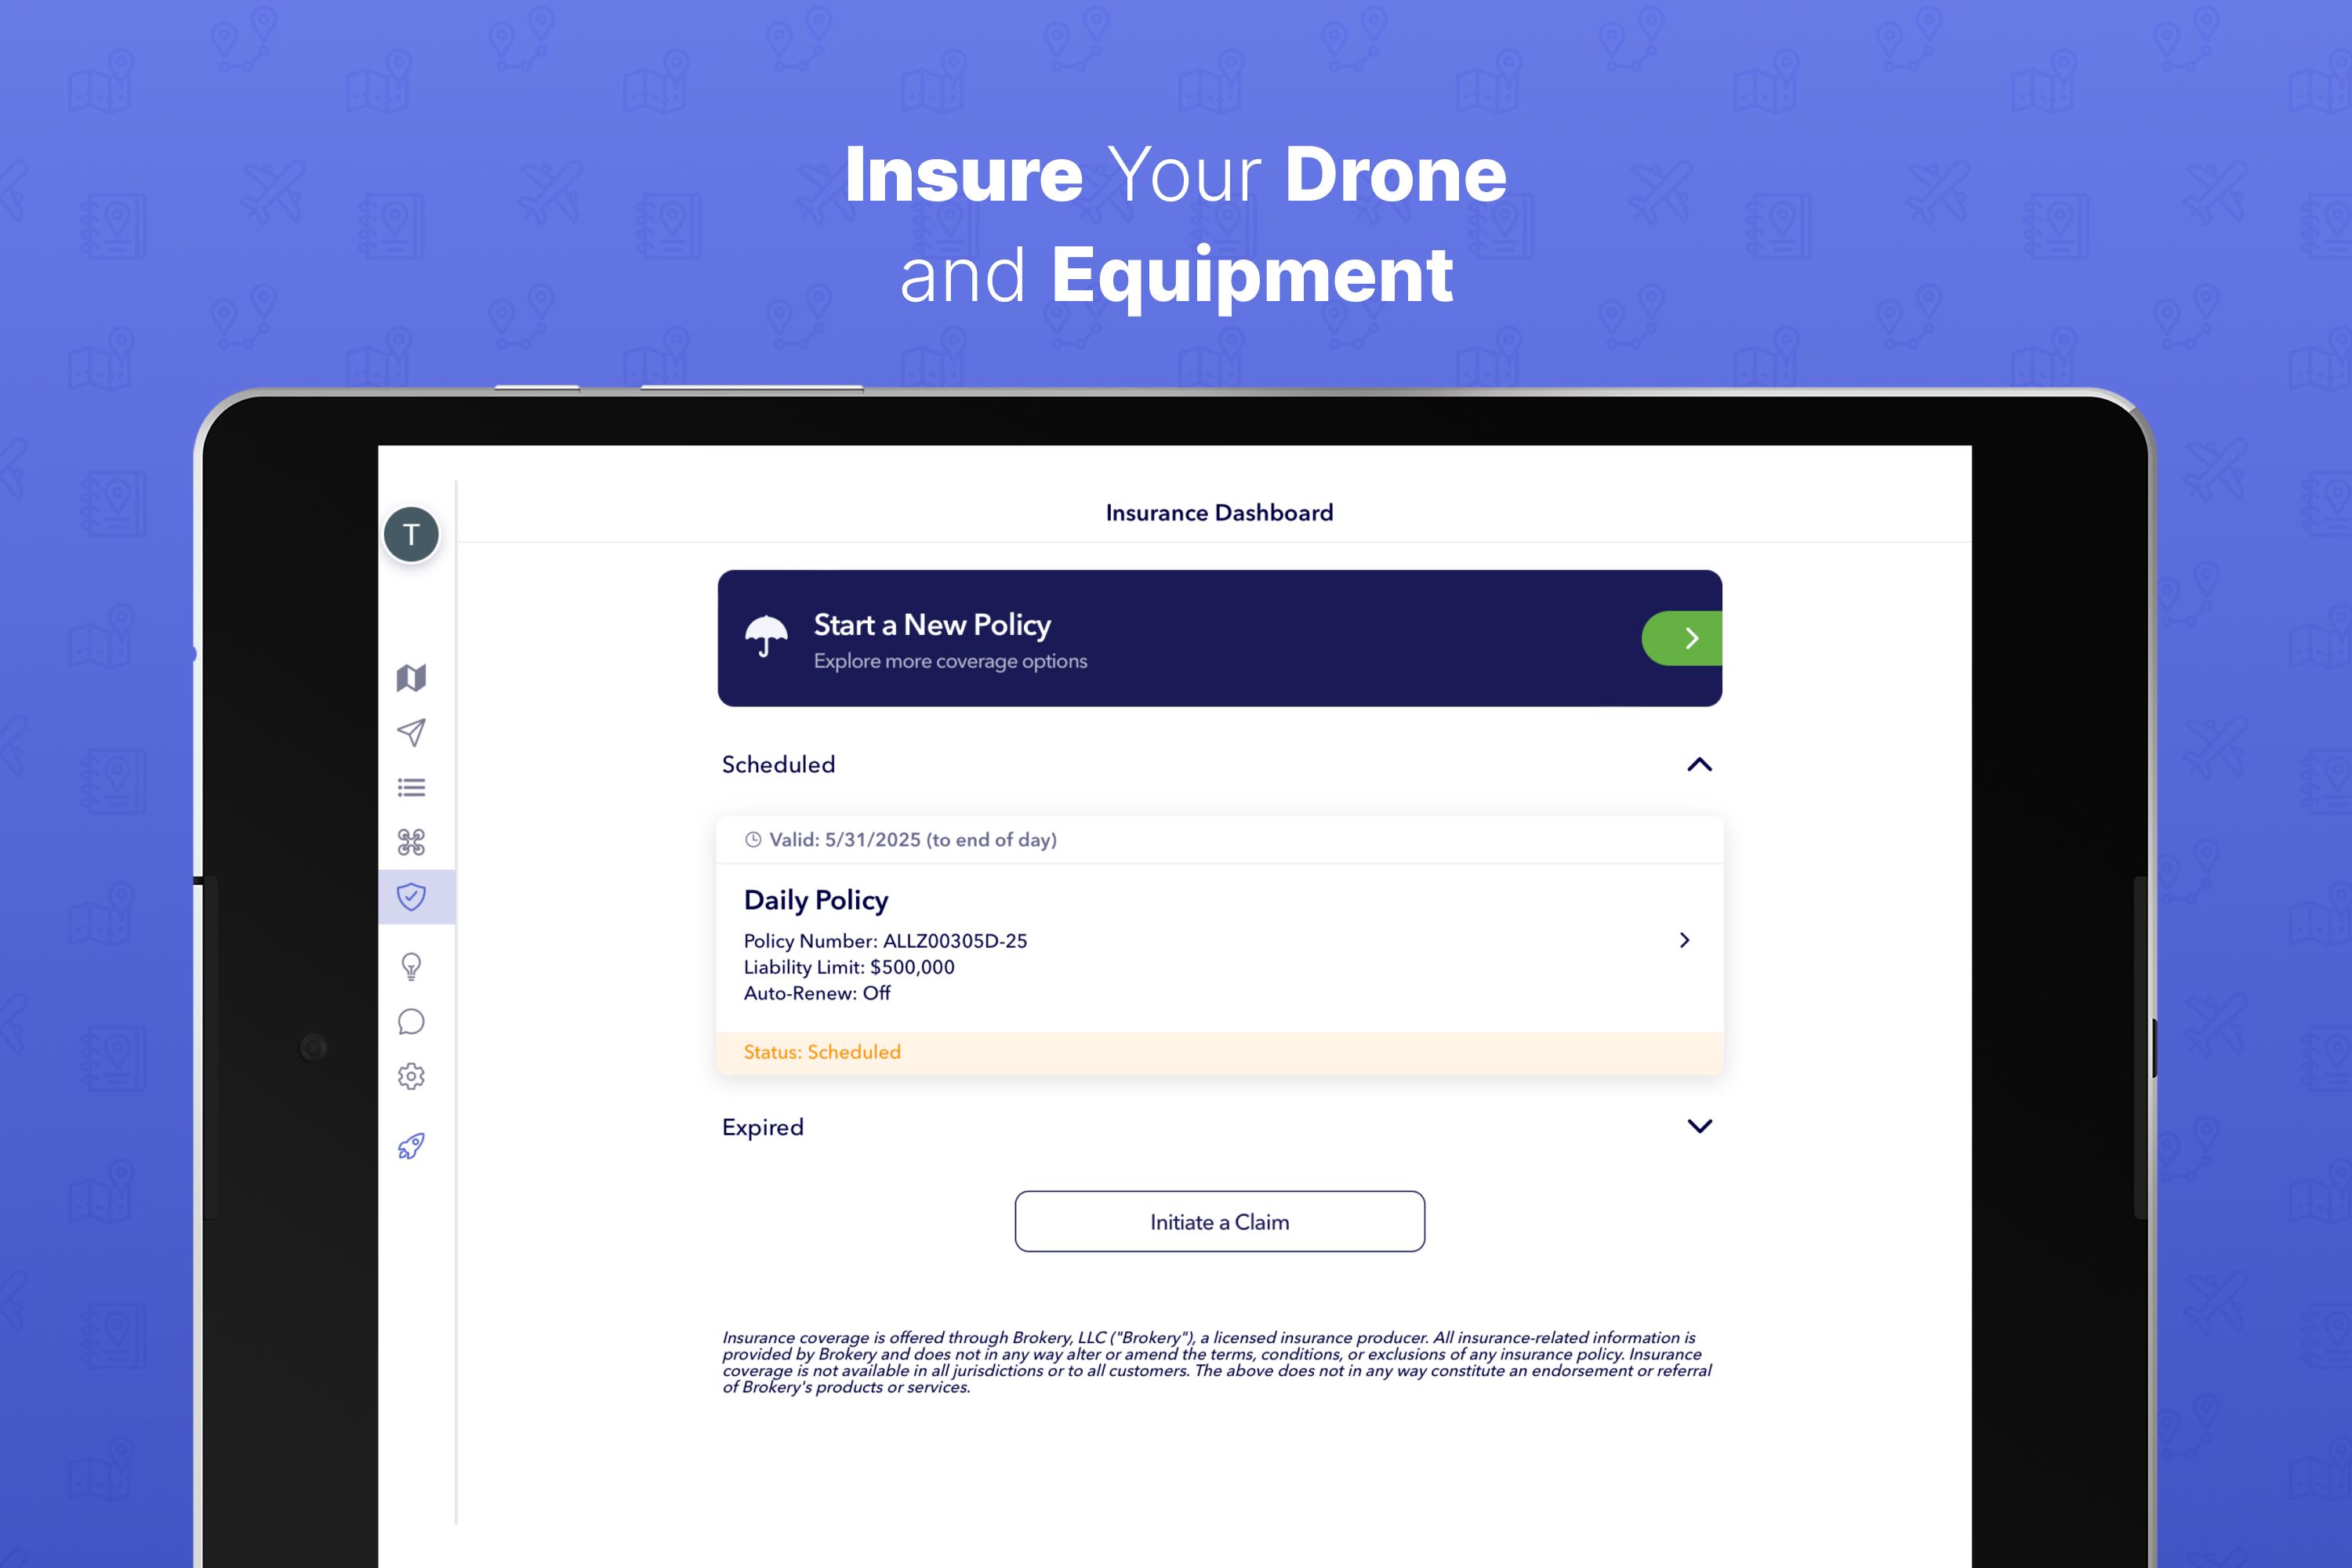Click Explore more coverage options text
This screenshot has width=2352, height=1568.
coord(950,661)
